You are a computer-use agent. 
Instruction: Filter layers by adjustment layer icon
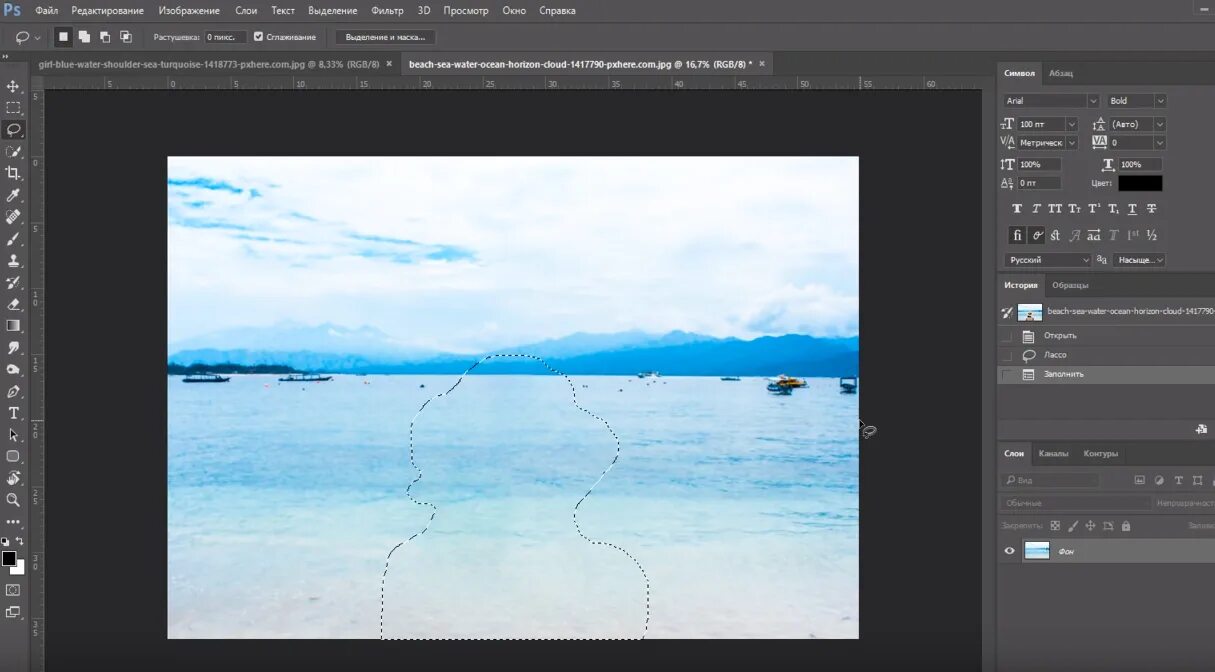coord(1159,481)
